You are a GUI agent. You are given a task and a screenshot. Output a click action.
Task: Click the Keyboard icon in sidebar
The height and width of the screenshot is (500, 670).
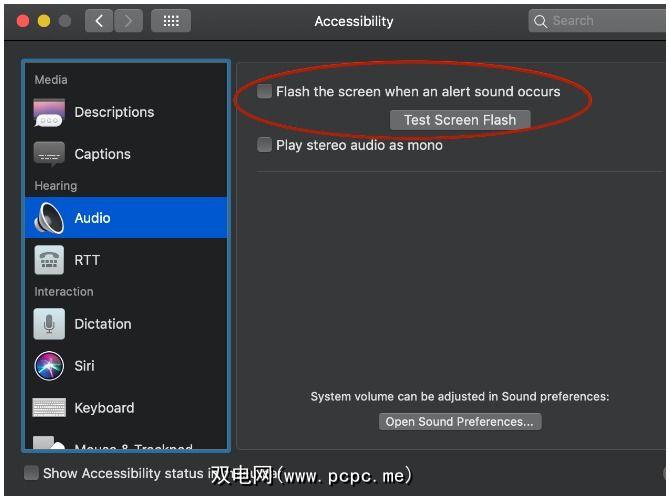point(49,408)
